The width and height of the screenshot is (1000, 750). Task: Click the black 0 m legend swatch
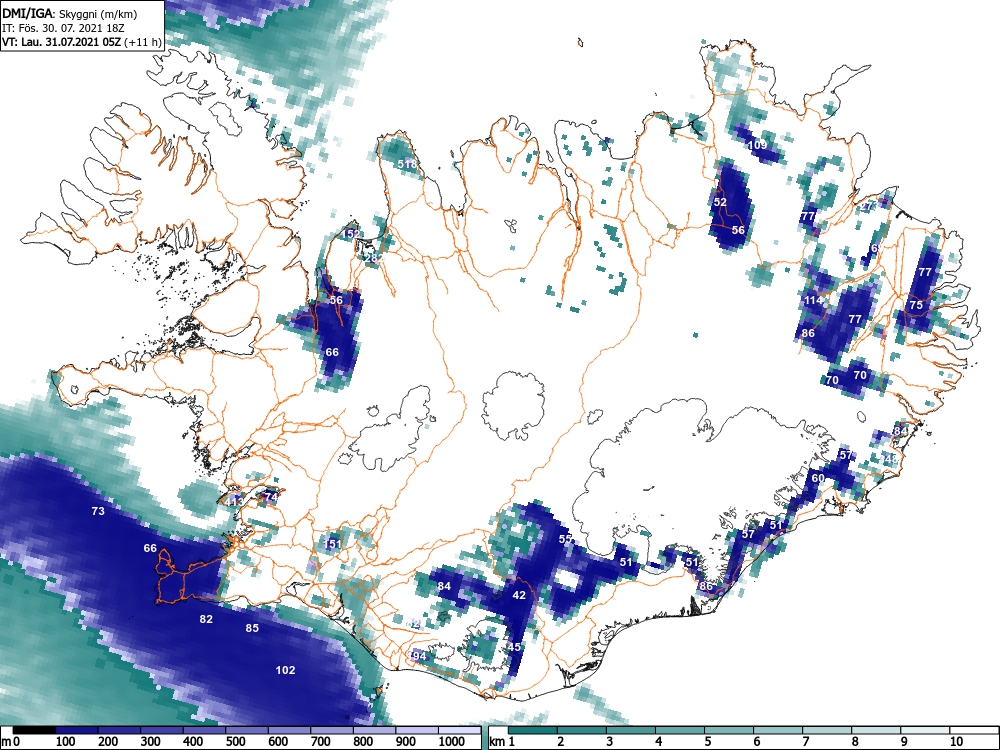click(x=34, y=730)
